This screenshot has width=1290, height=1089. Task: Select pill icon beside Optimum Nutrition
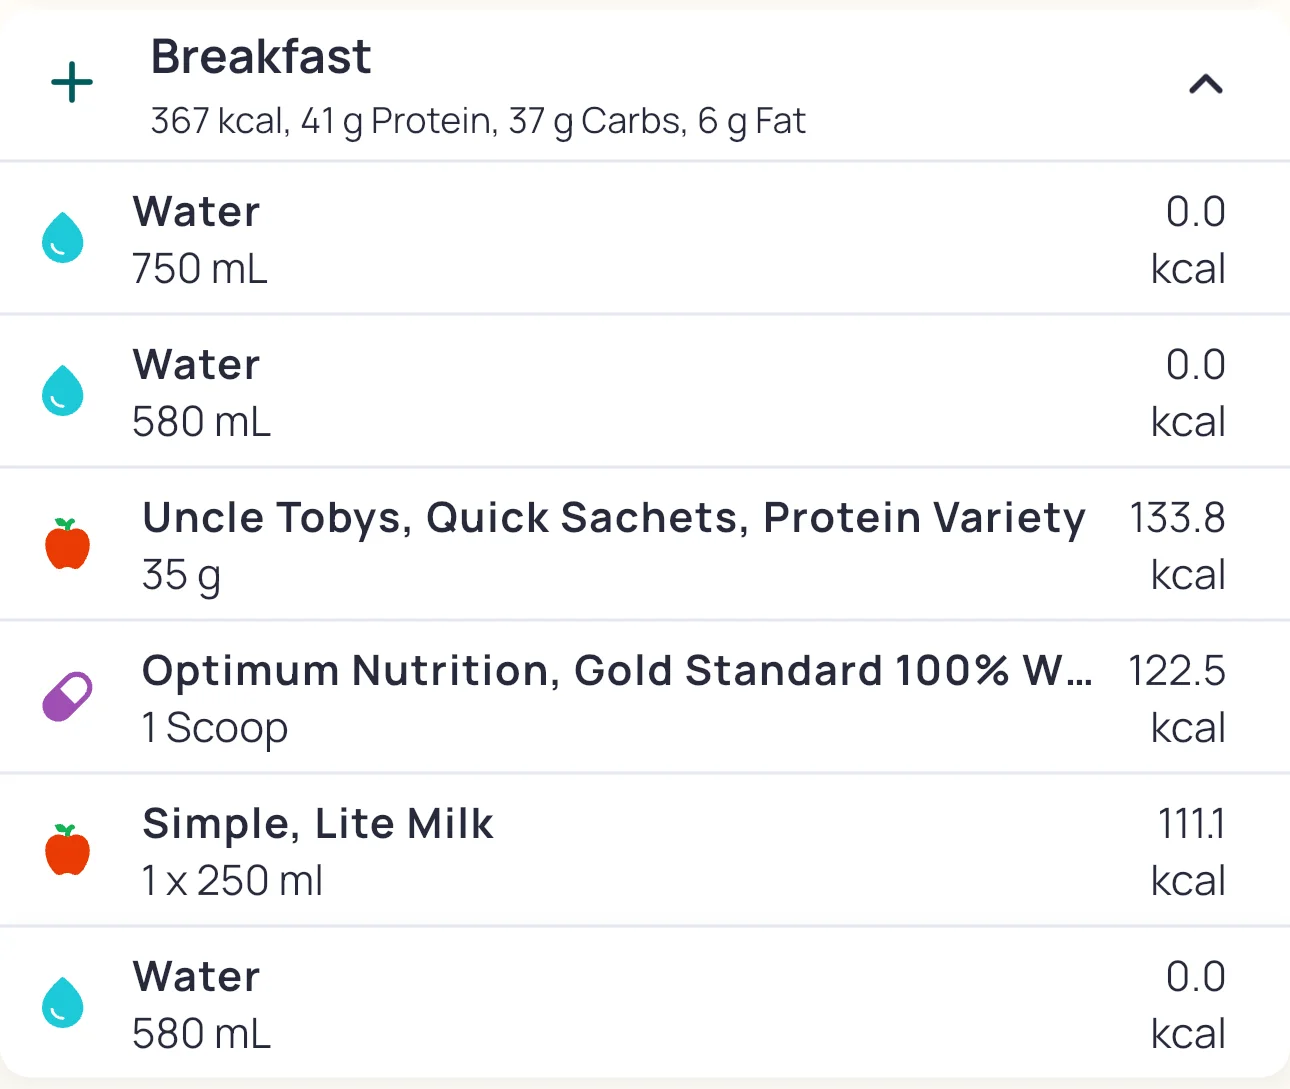click(x=67, y=697)
